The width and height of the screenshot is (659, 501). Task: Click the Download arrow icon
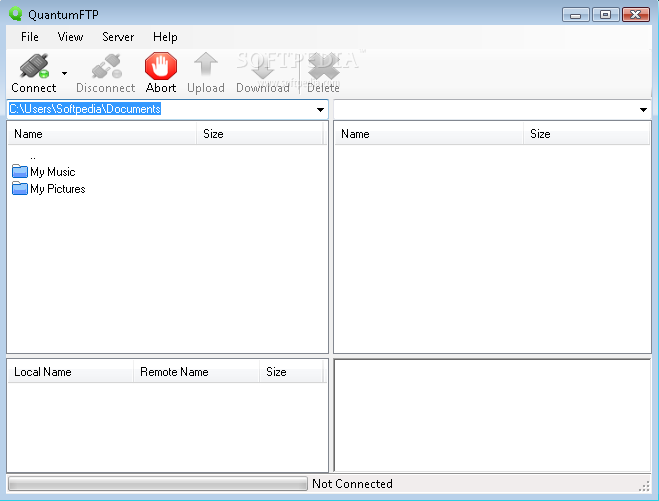click(x=263, y=66)
